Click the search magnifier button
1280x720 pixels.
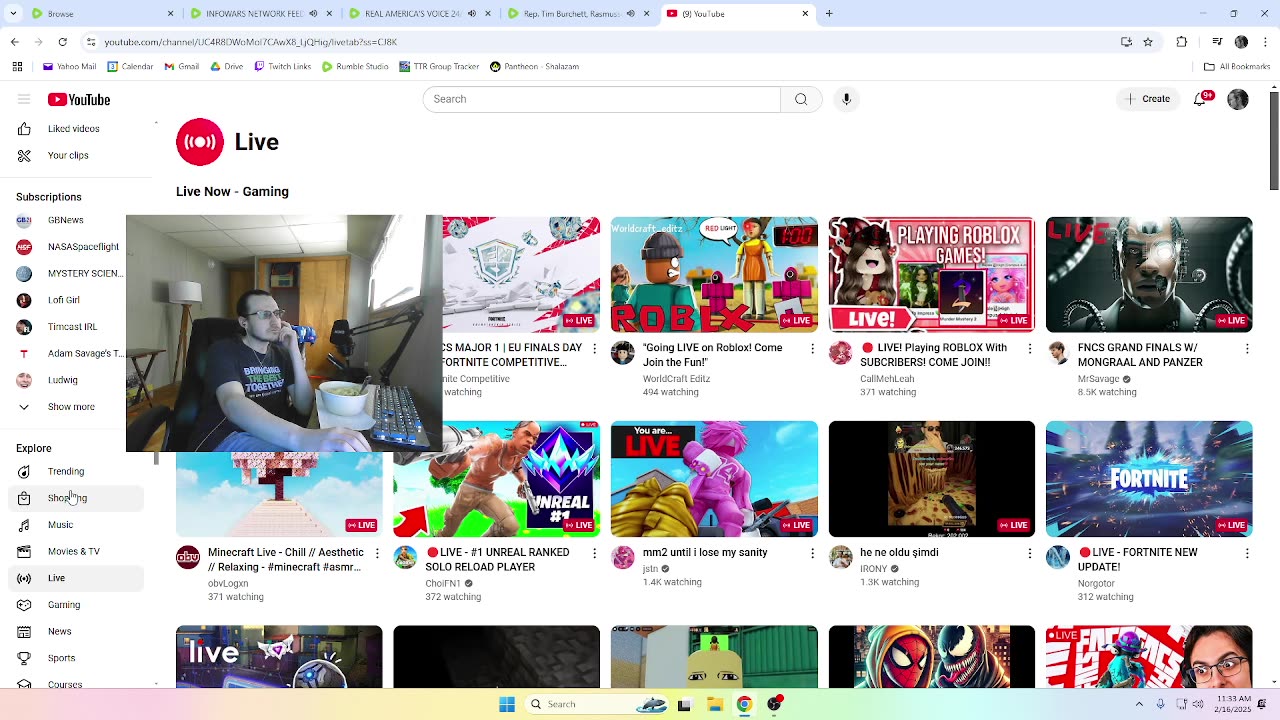tap(801, 99)
